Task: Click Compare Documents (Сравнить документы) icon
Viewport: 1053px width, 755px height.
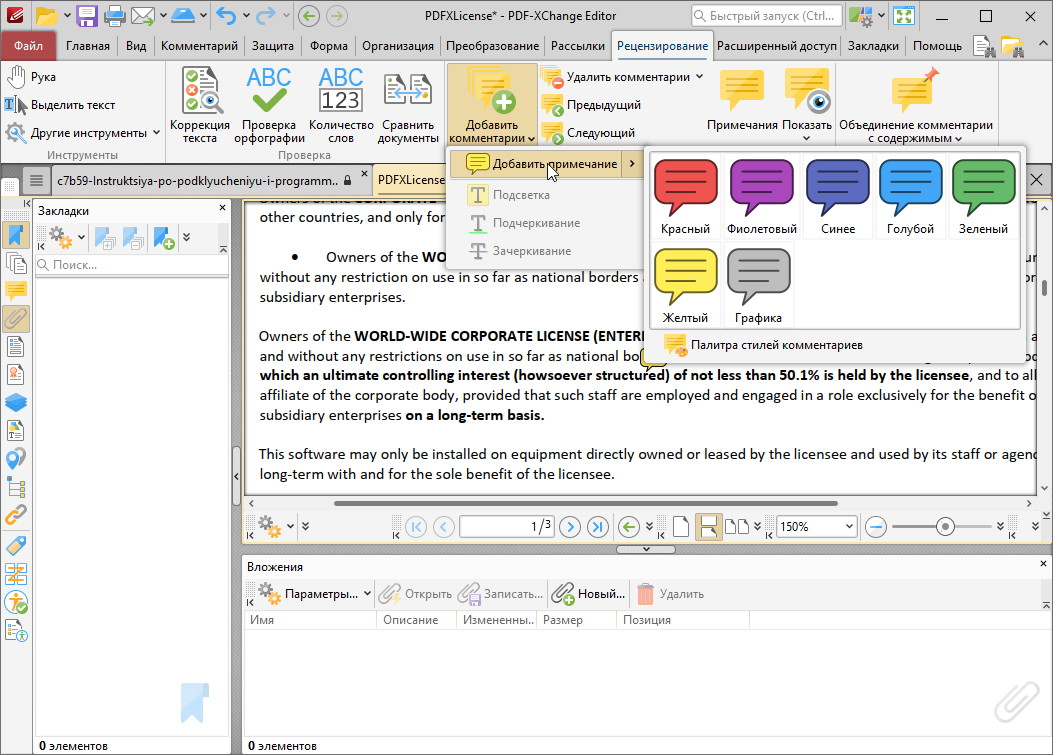Action: tap(408, 104)
